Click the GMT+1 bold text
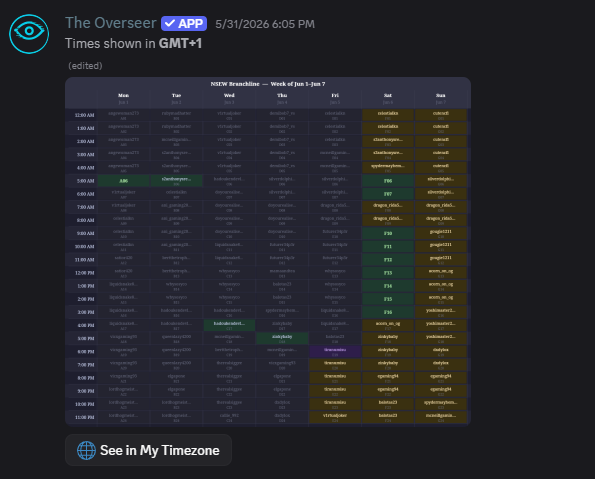595x479 pixels. pos(180,43)
